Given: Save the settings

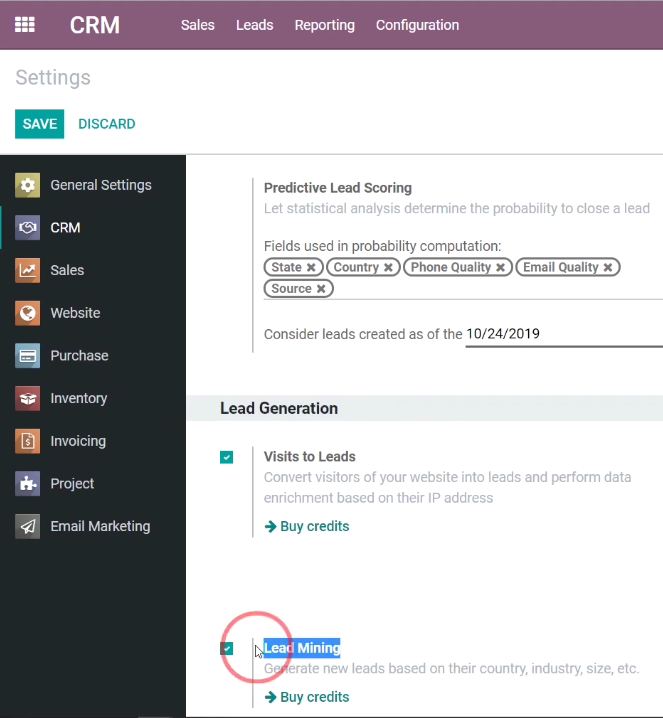Looking at the screenshot, I should pos(39,124).
